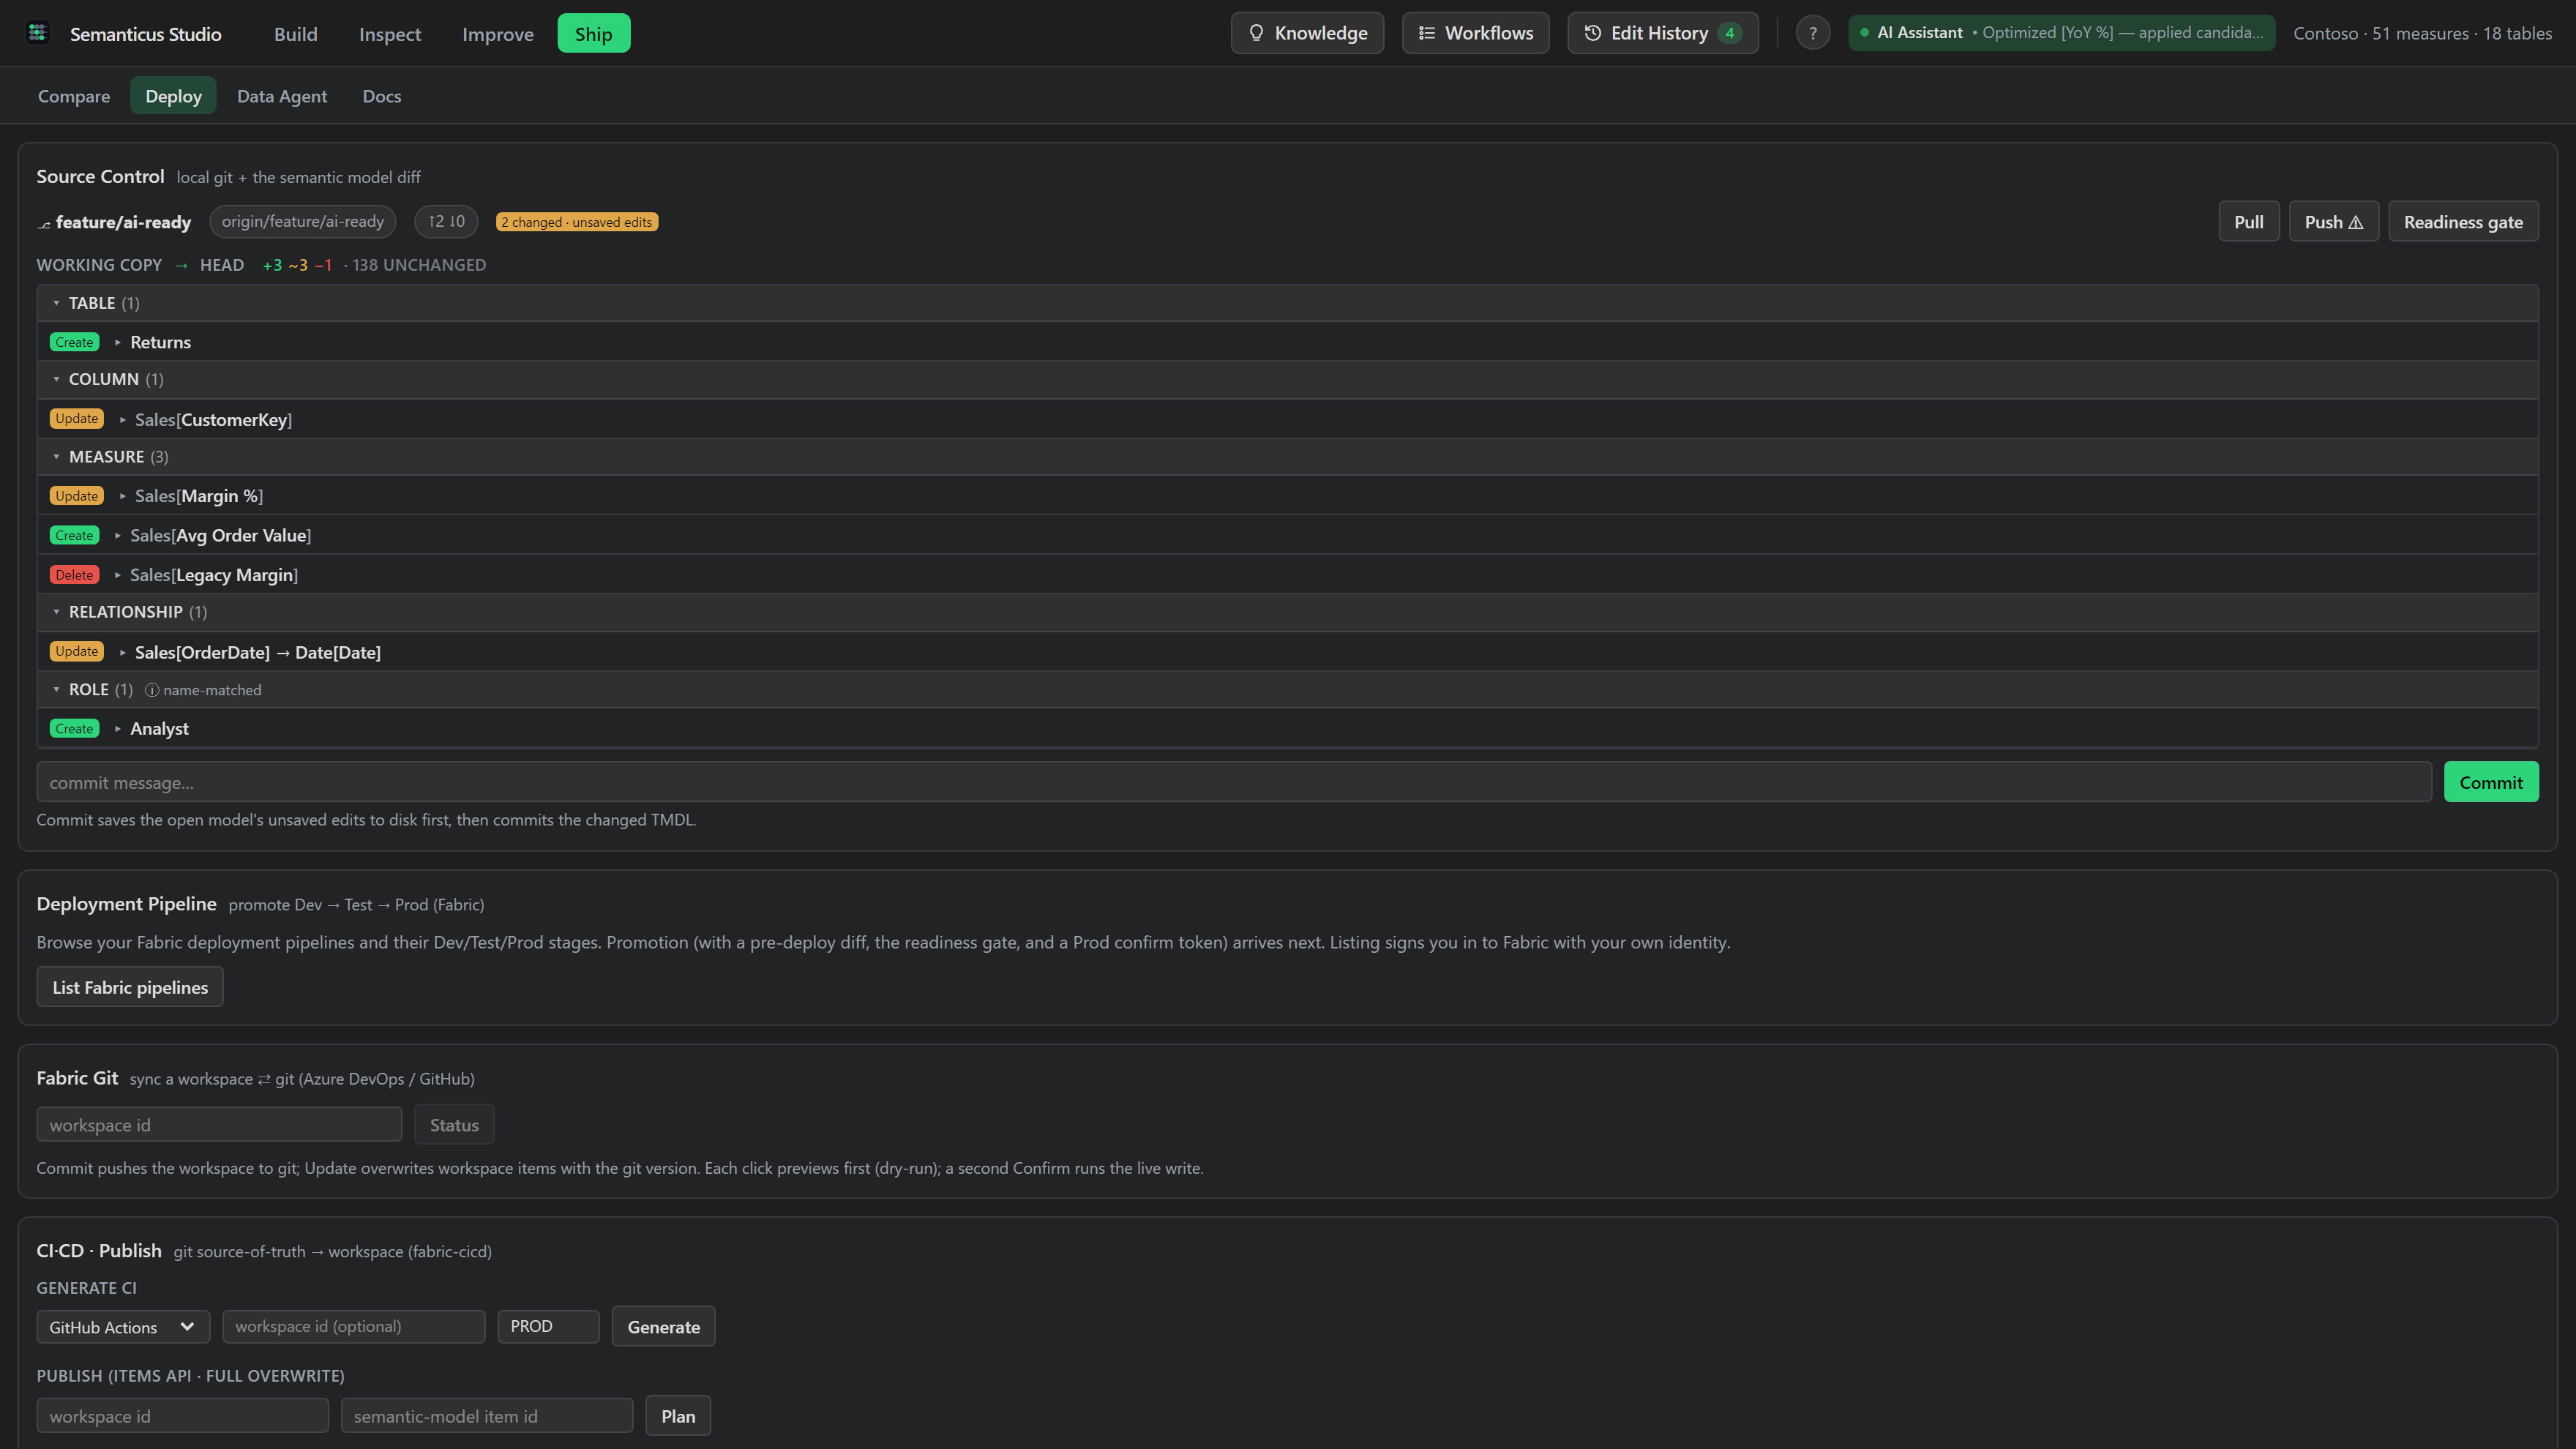This screenshot has width=2576, height=1449.
Task: Open the GitHub Actions CI dropdown
Action: point(123,1327)
